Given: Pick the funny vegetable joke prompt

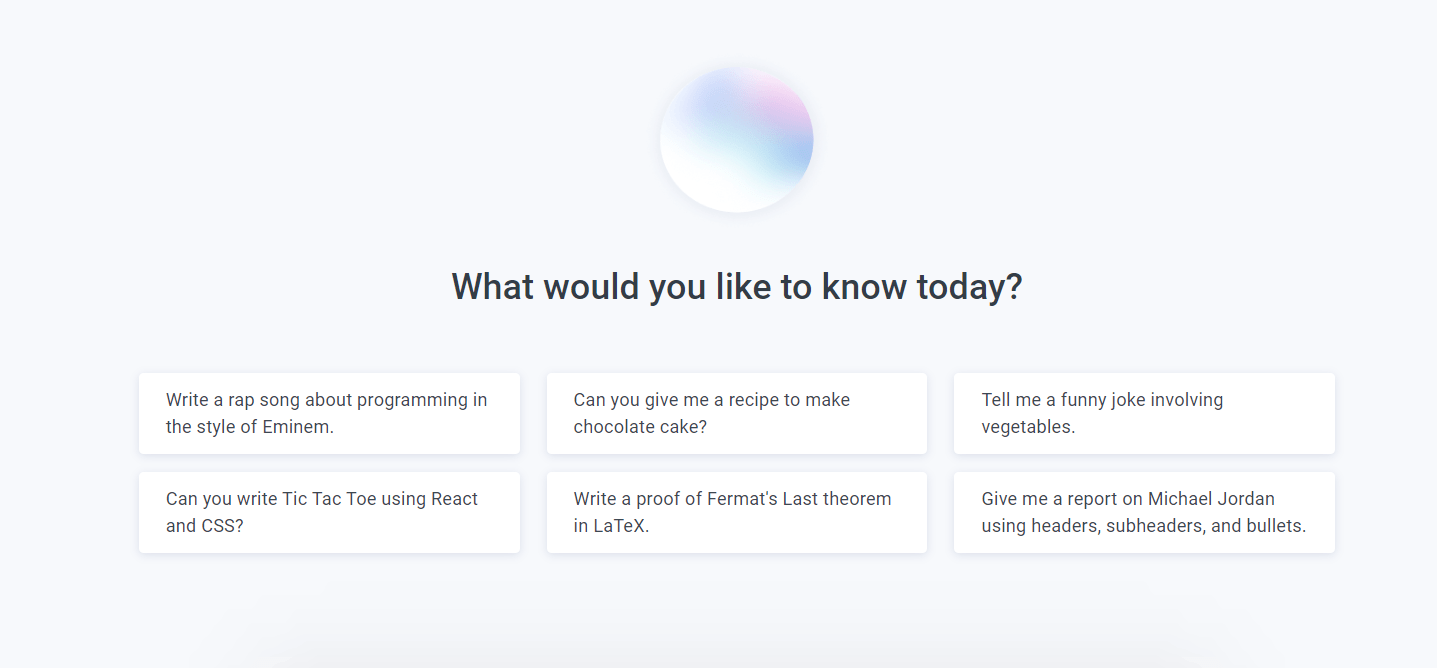Looking at the screenshot, I should tap(1144, 413).
